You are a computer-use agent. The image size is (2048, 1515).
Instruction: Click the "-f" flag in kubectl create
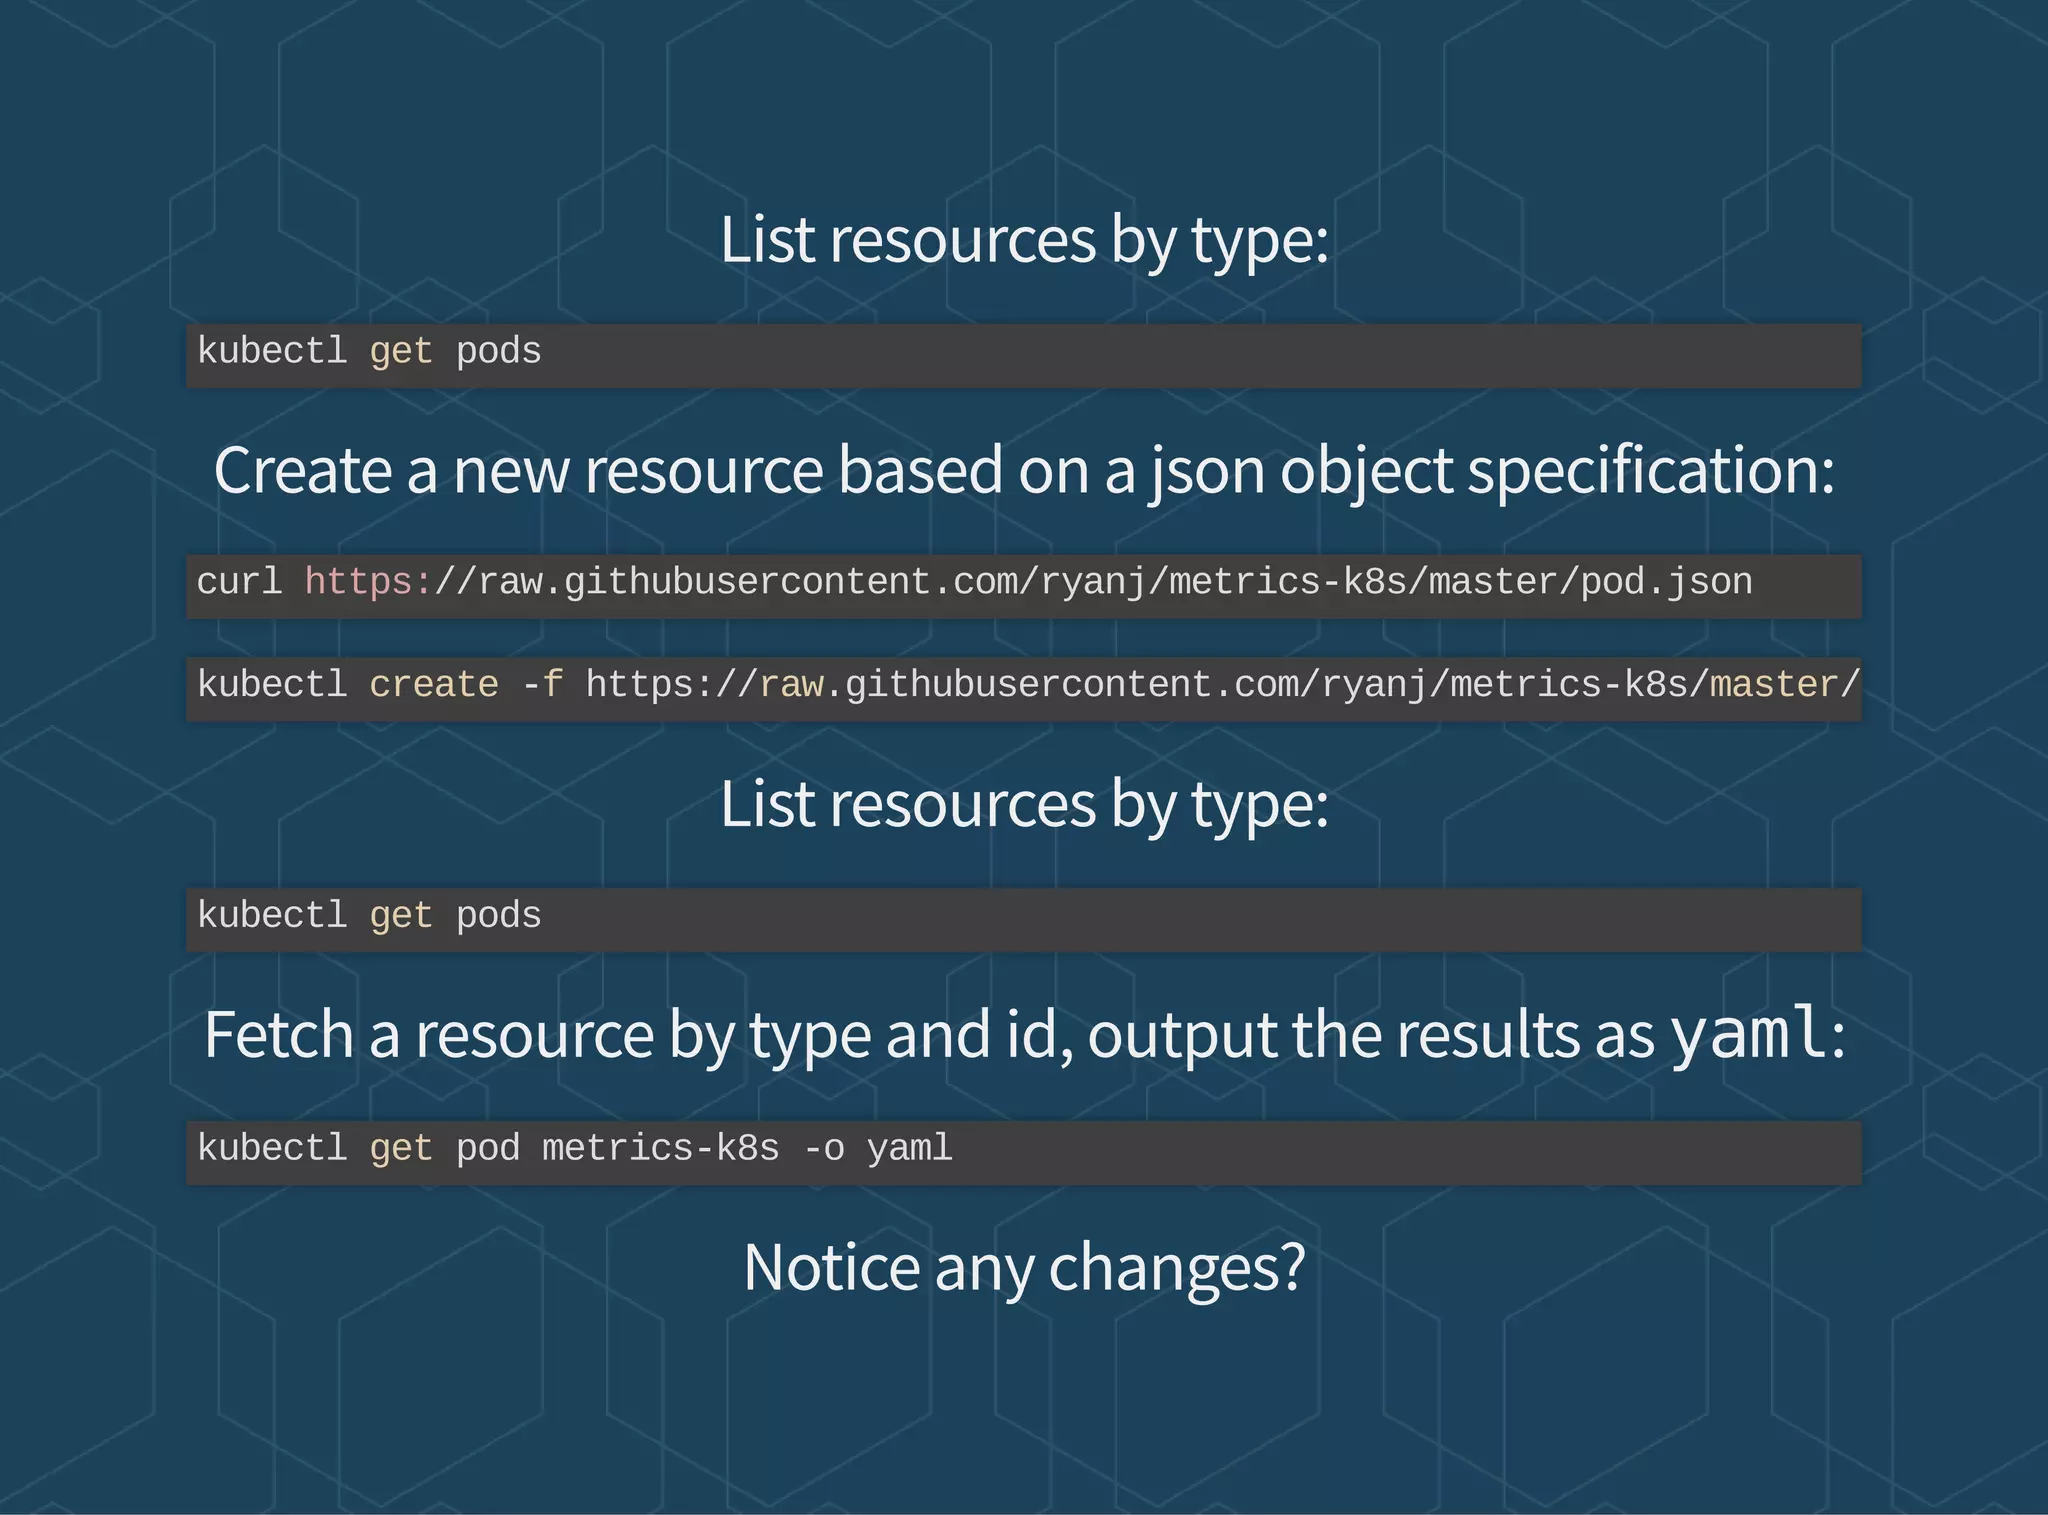[x=542, y=685]
